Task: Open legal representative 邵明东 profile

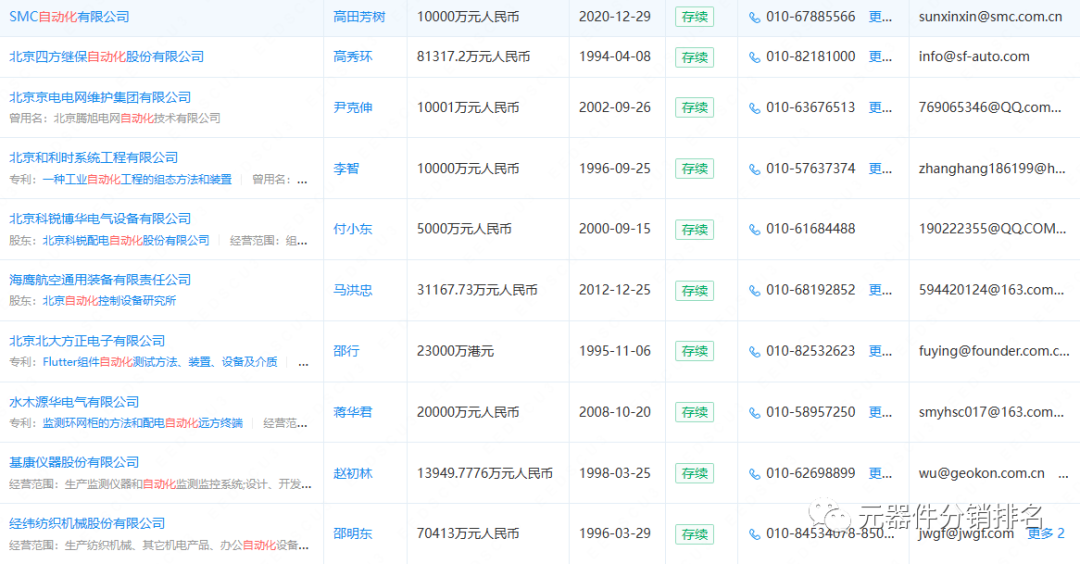Action: point(353,533)
